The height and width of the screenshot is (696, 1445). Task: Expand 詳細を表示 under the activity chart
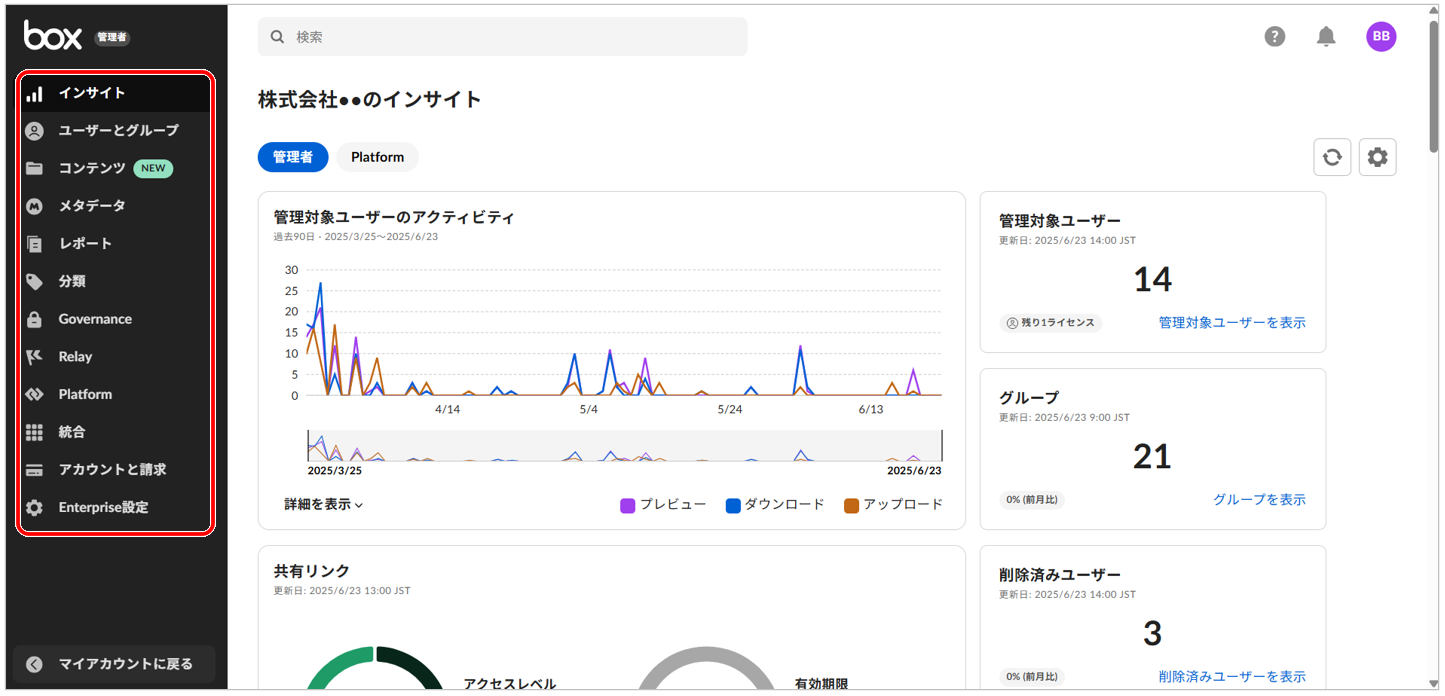pos(323,505)
